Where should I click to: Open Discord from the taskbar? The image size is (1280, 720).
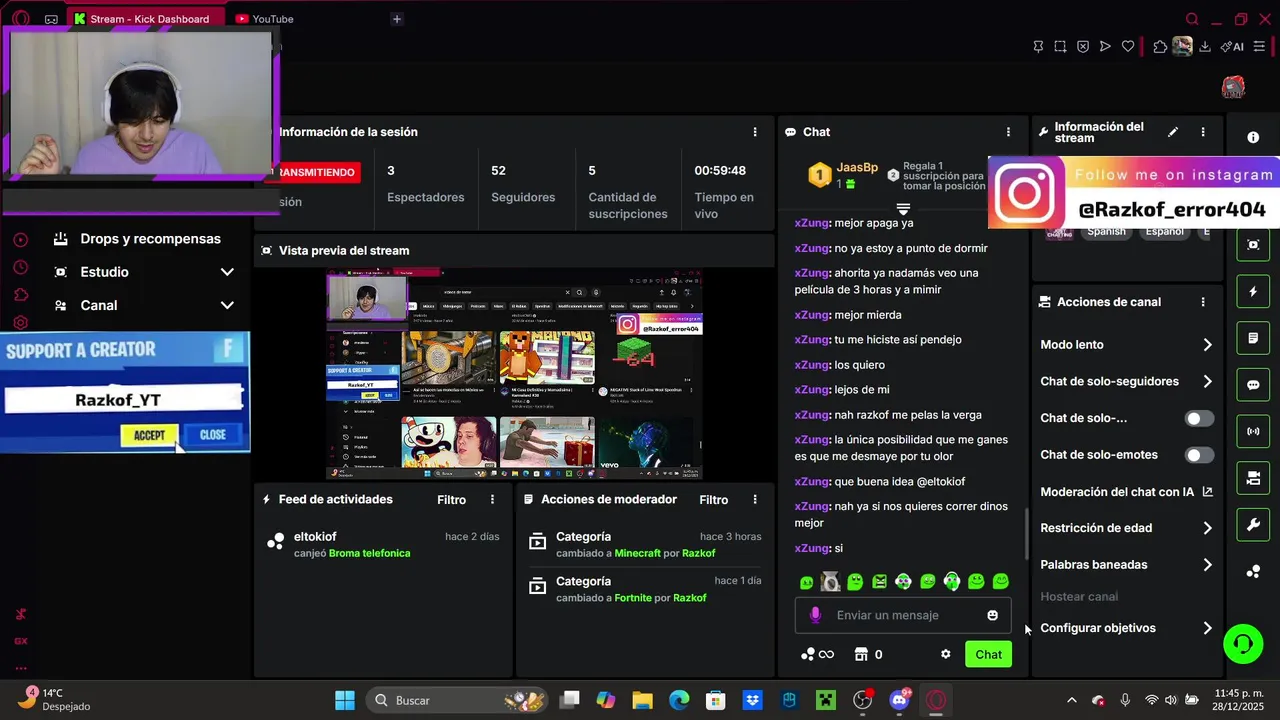click(x=900, y=700)
